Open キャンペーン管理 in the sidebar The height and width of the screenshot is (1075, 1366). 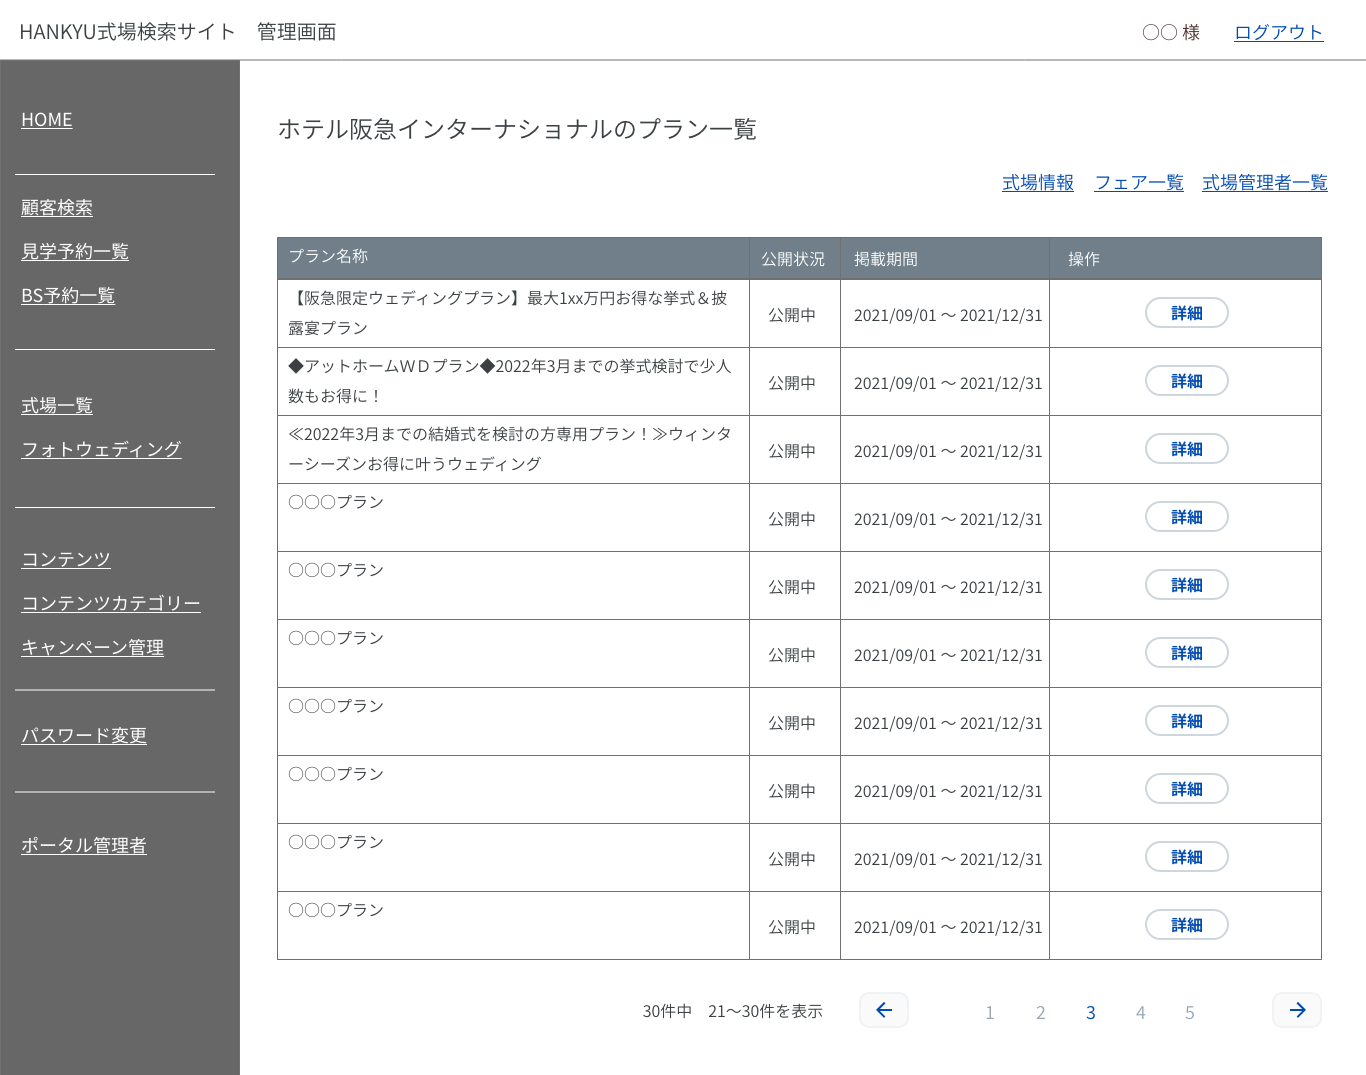click(x=93, y=648)
